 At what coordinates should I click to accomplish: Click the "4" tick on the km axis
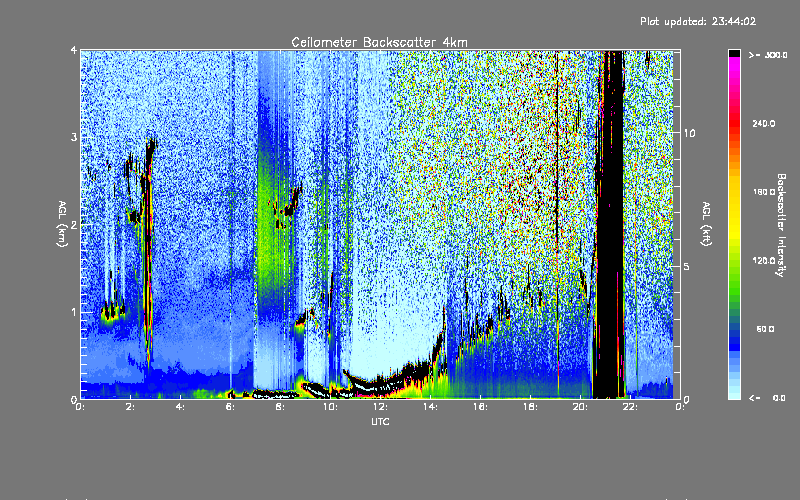(x=74, y=50)
